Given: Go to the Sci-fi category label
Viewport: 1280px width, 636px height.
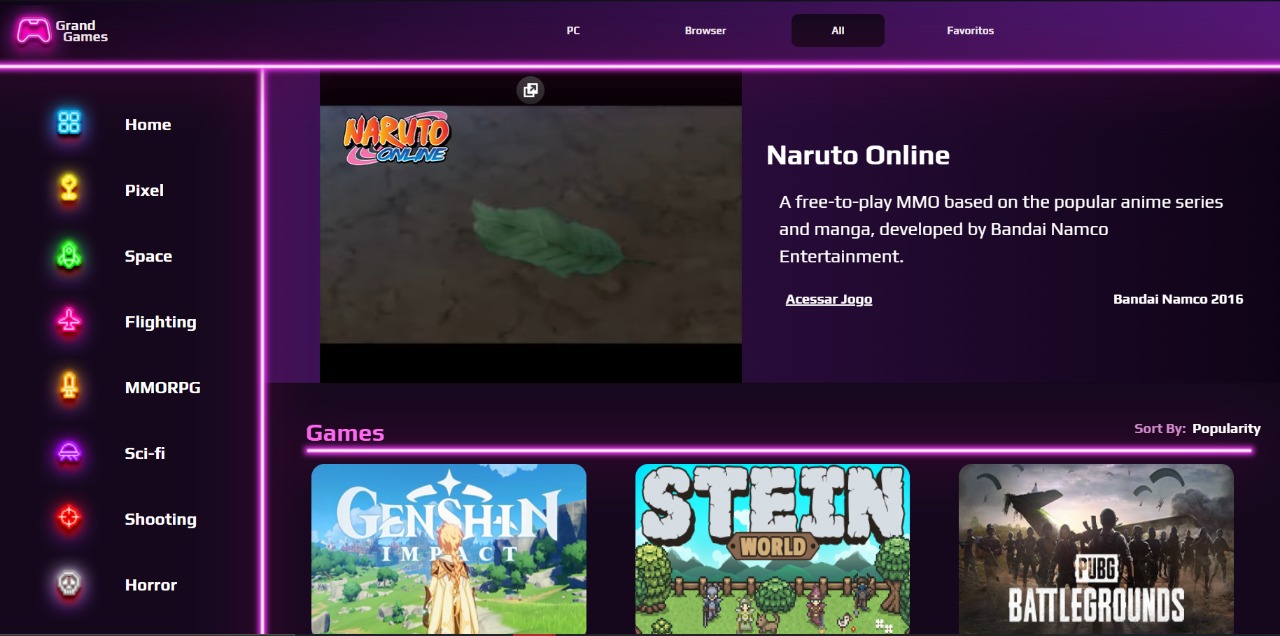Looking at the screenshot, I should click(145, 453).
